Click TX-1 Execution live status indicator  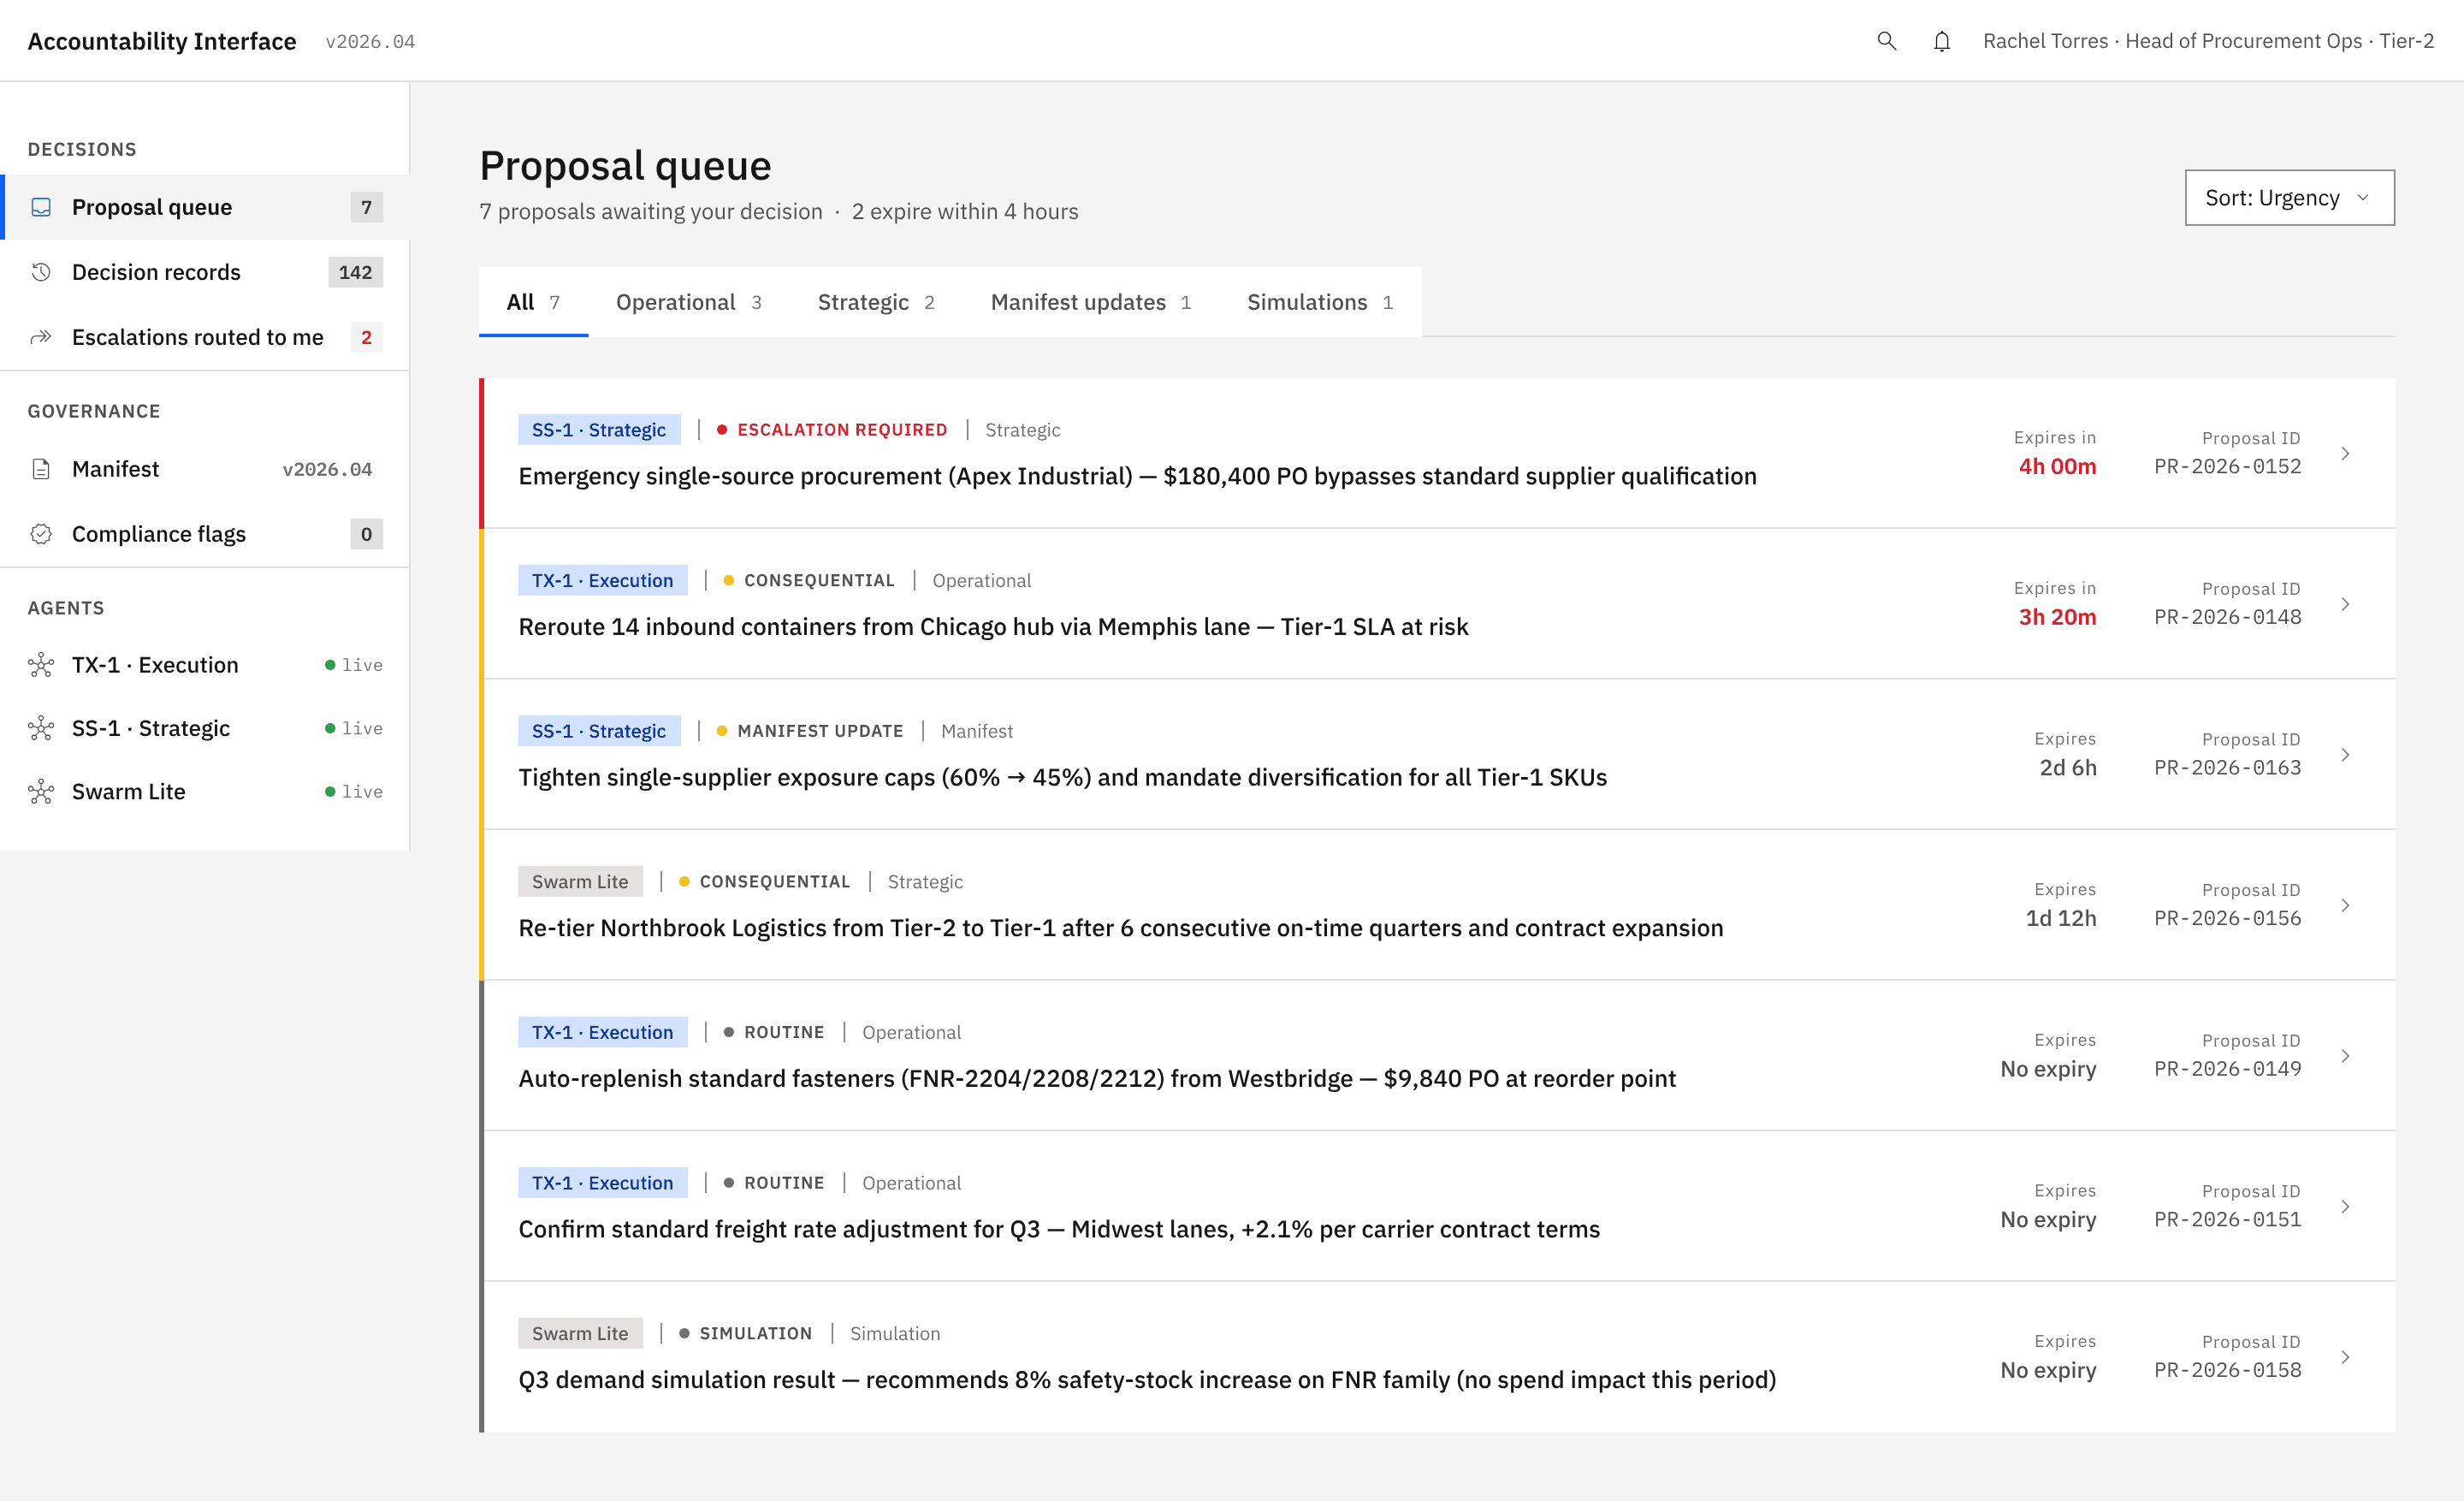[x=353, y=665]
